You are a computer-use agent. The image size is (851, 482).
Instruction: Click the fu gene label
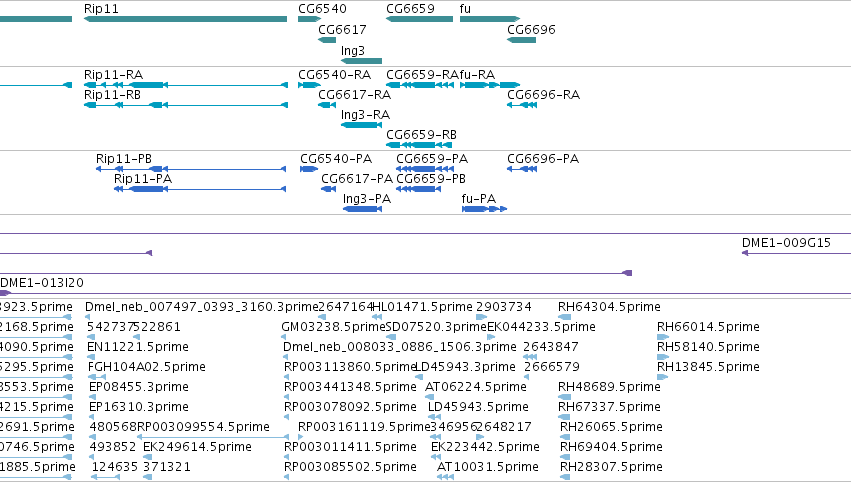465,9
